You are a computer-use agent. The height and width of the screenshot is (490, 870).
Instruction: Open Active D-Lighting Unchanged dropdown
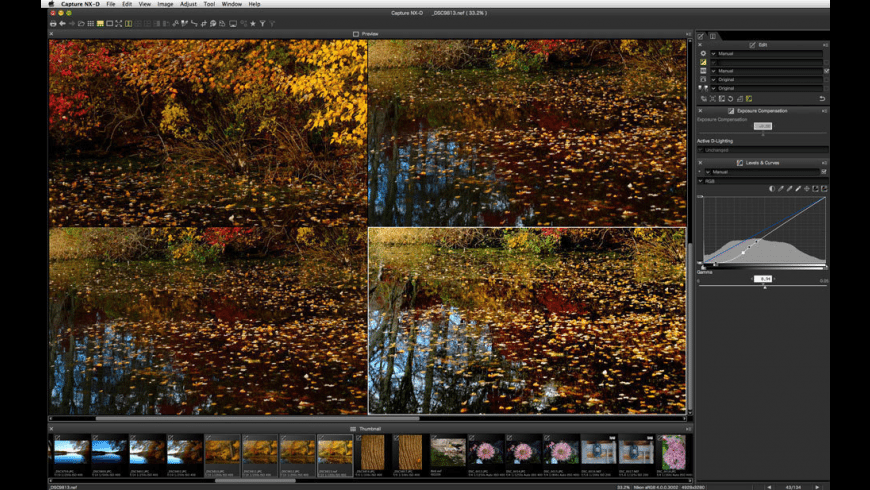tap(762, 150)
